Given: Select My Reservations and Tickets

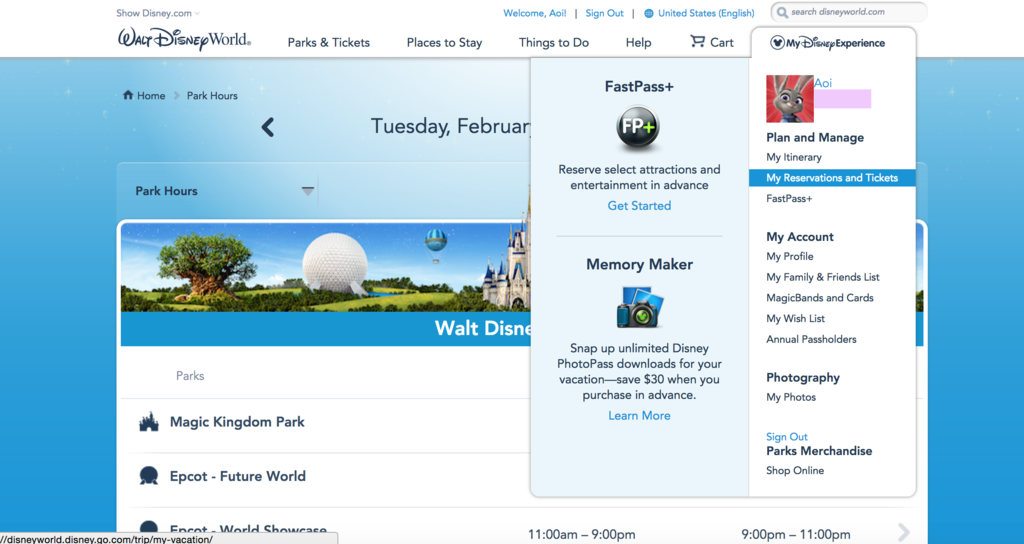Looking at the screenshot, I should coord(832,178).
